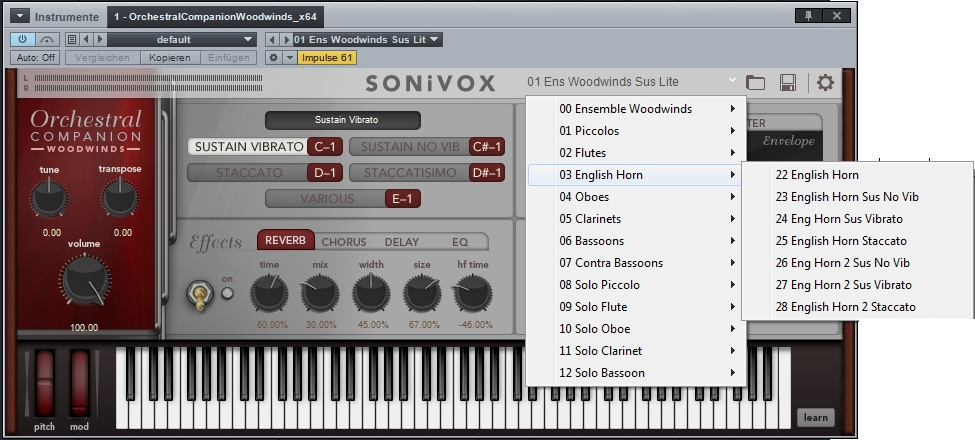Adjust the tune knob
The width and height of the screenshot is (975, 440).
(x=50, y=199)
